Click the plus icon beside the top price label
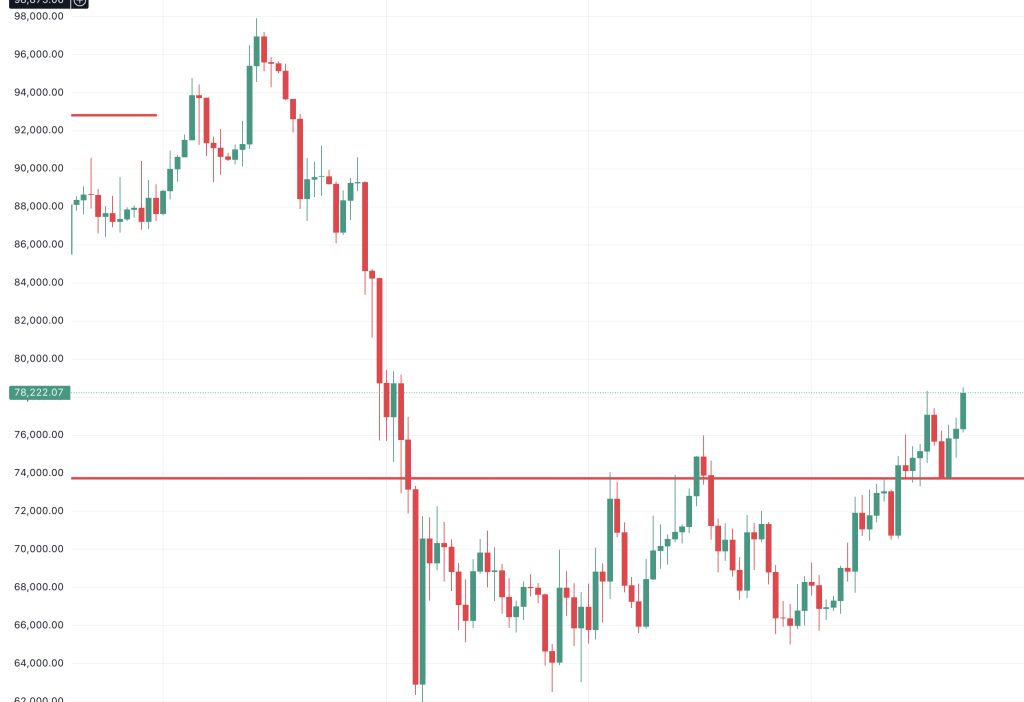1024x702 pixels. (80, 2)
